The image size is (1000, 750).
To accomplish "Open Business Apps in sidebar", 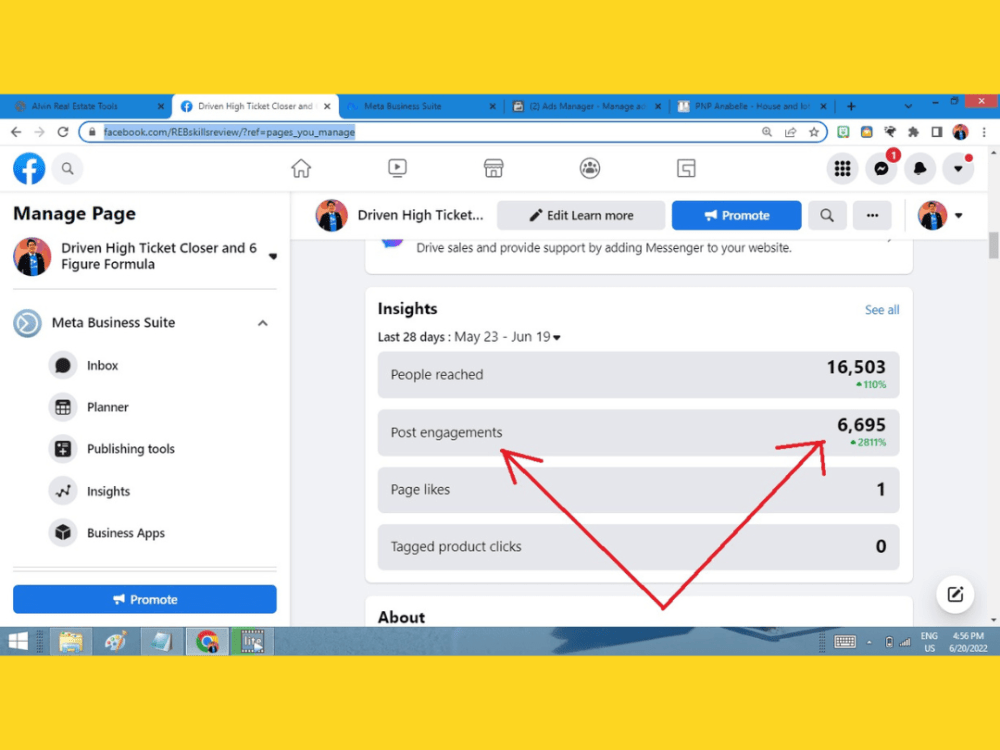I will tap(125, 533).
